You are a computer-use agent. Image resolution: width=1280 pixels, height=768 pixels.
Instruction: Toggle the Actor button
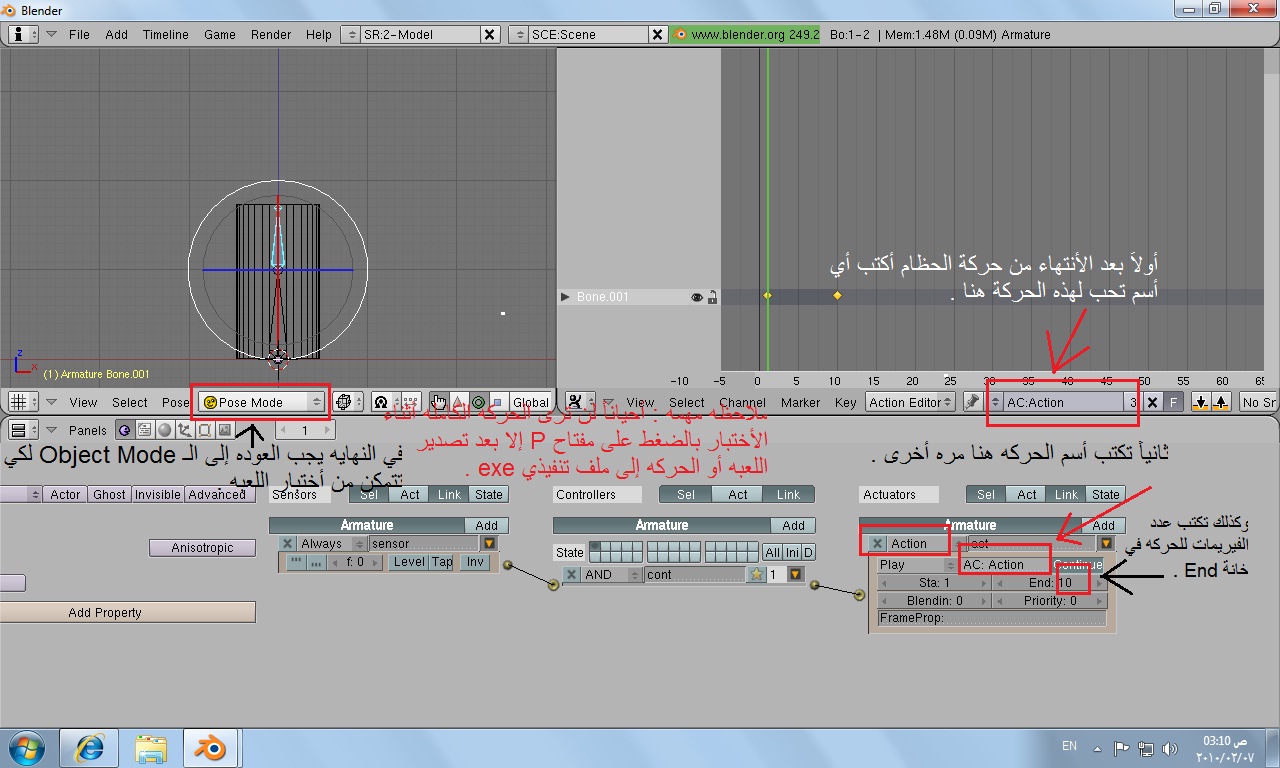65,495
